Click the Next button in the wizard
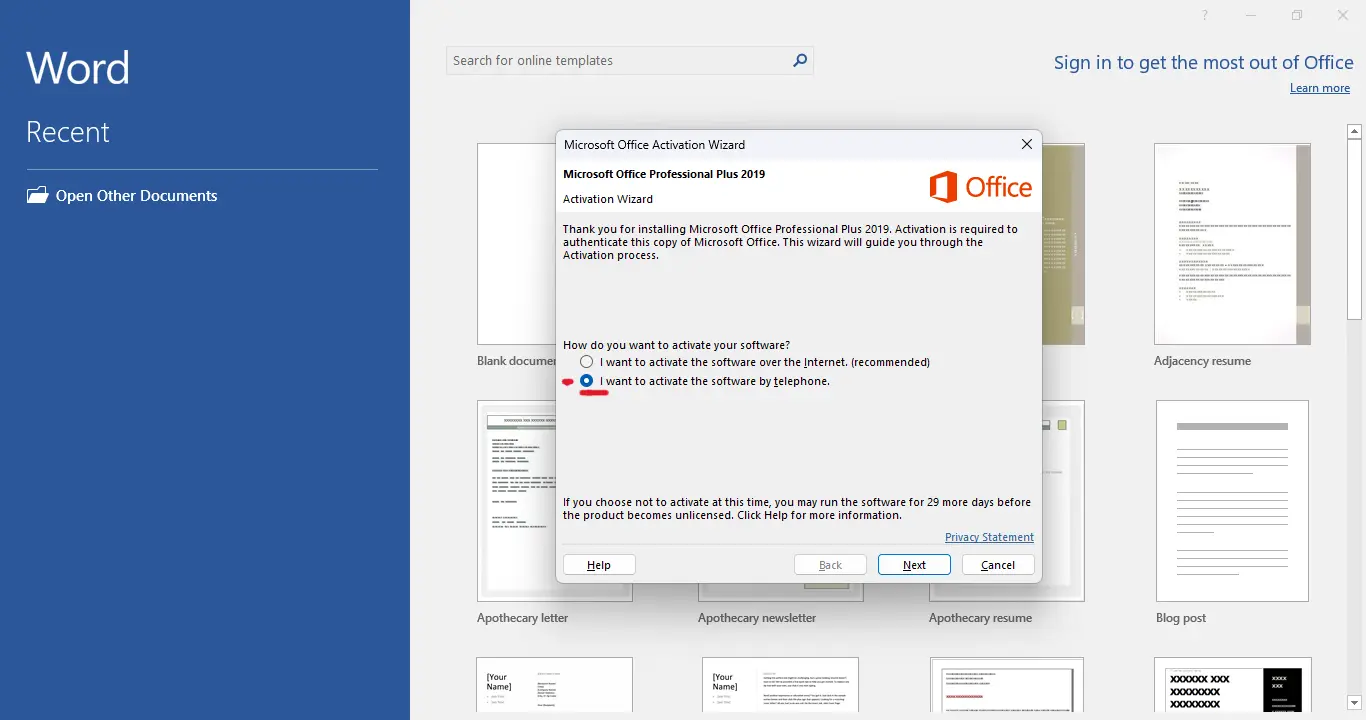The width and height of the screenshot is (1366, 720). click(x=914, y=565)
